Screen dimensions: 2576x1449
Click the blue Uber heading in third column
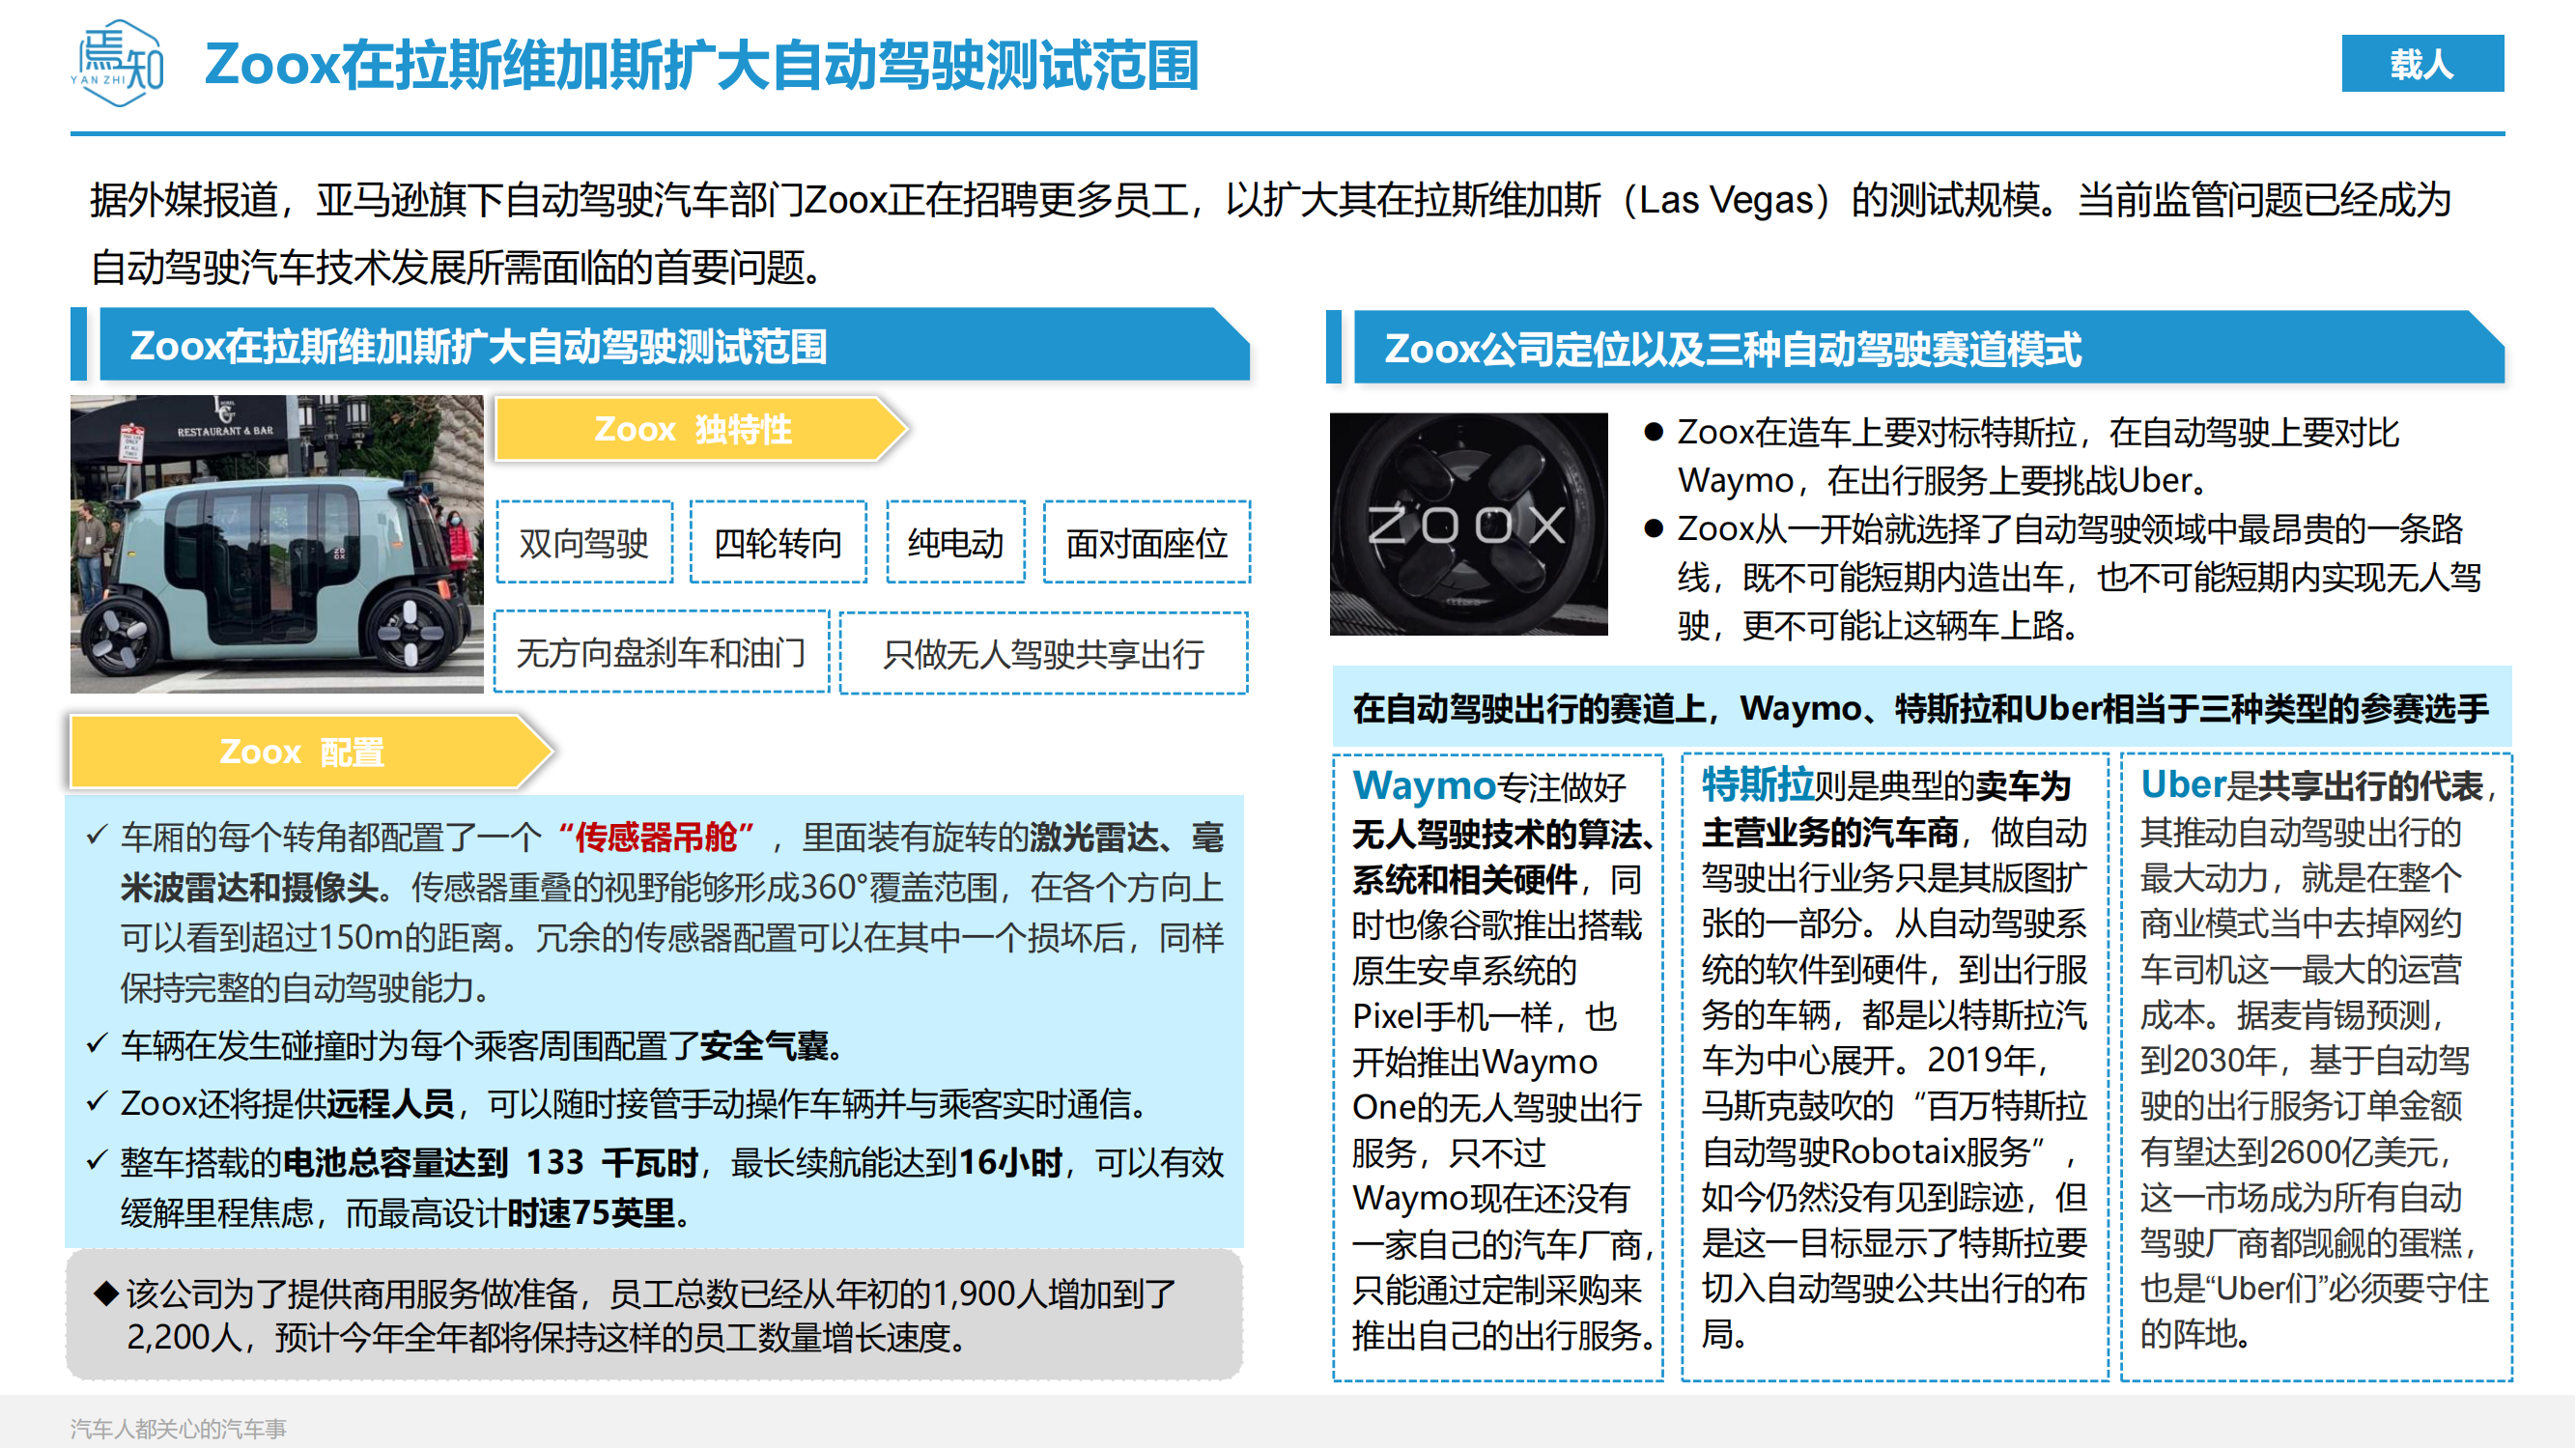(2183, 785)
